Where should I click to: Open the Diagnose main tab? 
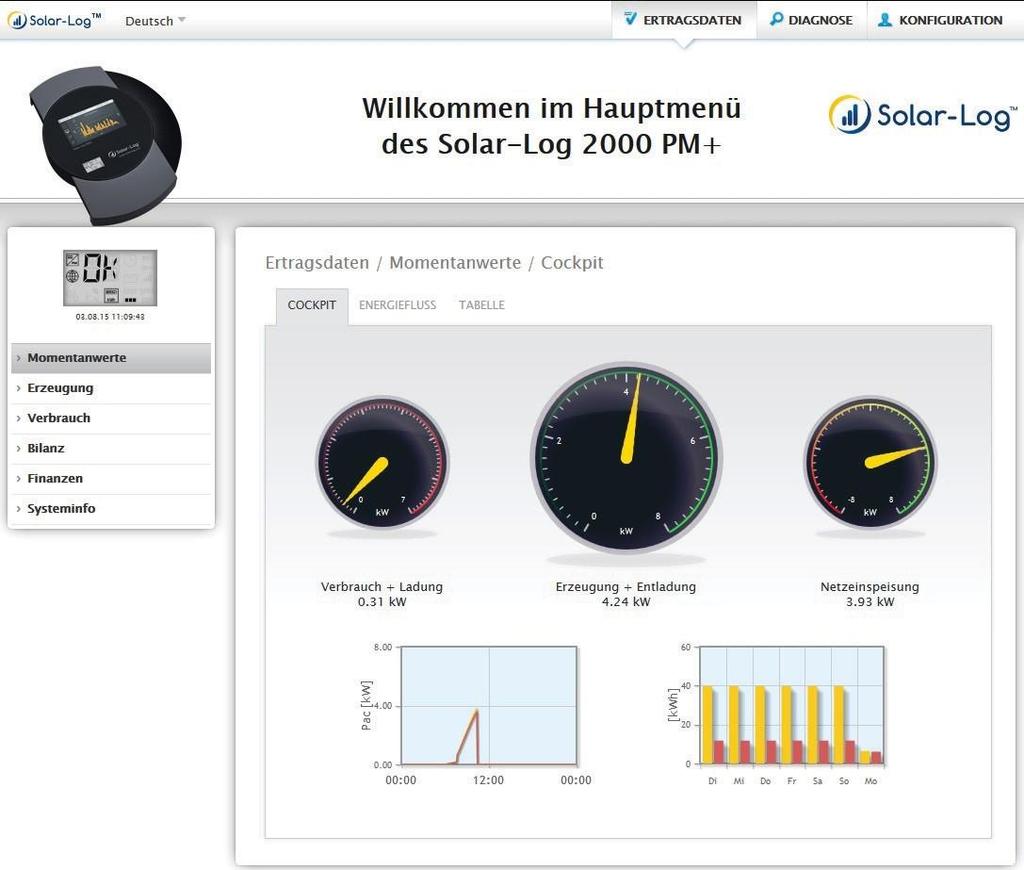point(812,20)
